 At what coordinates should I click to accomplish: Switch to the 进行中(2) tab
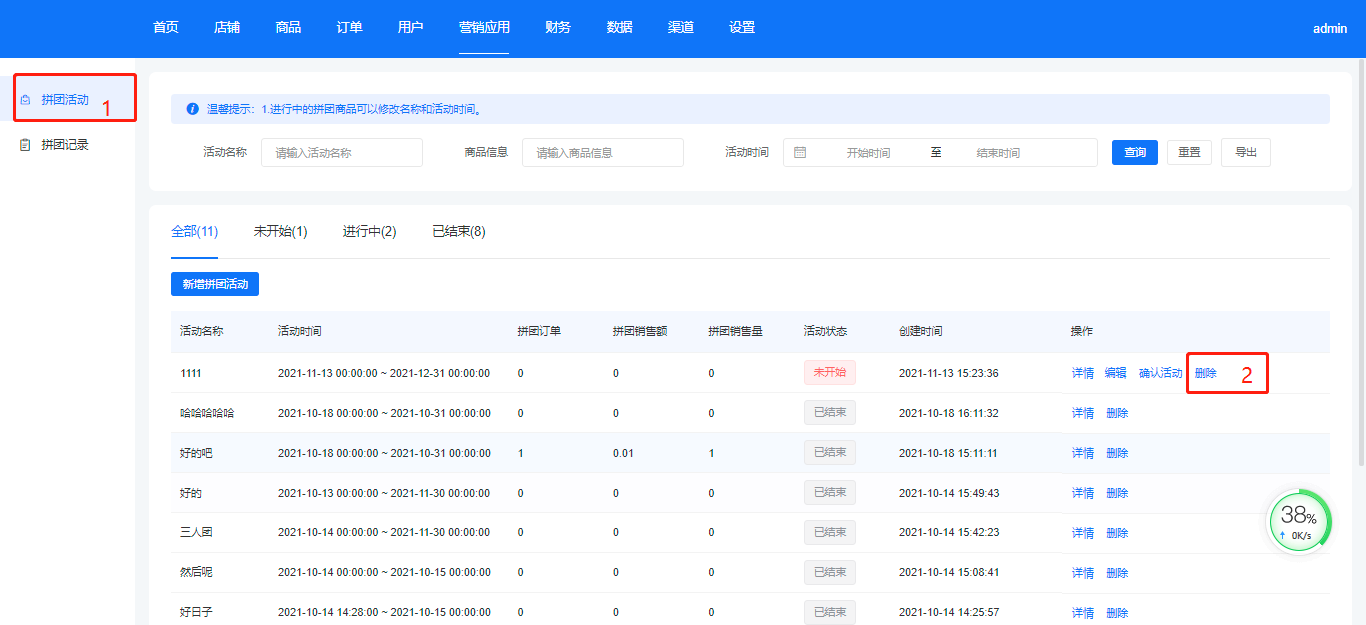pyautogui.click(x=369, y=232)
